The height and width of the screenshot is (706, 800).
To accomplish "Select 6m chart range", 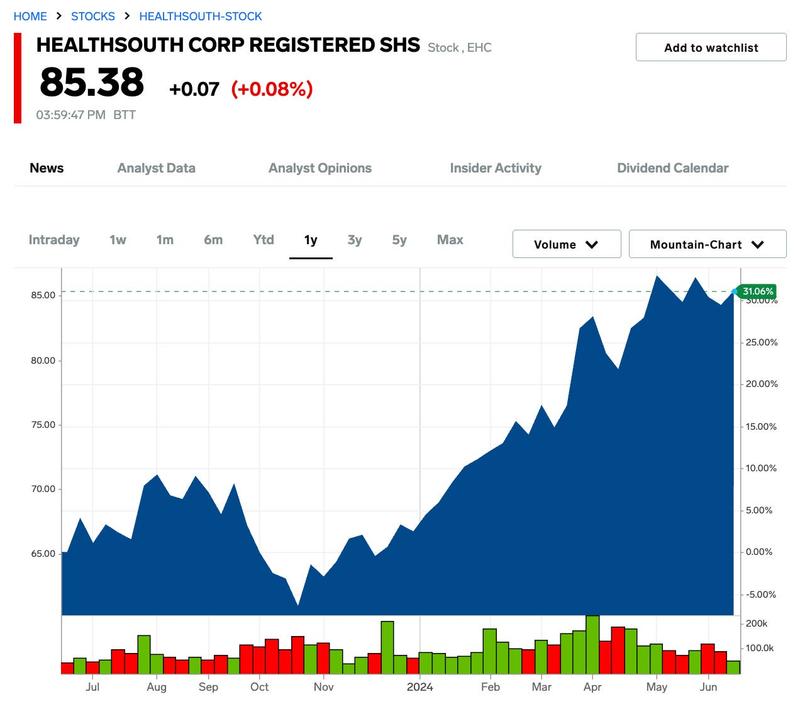I will pos(213,240).
